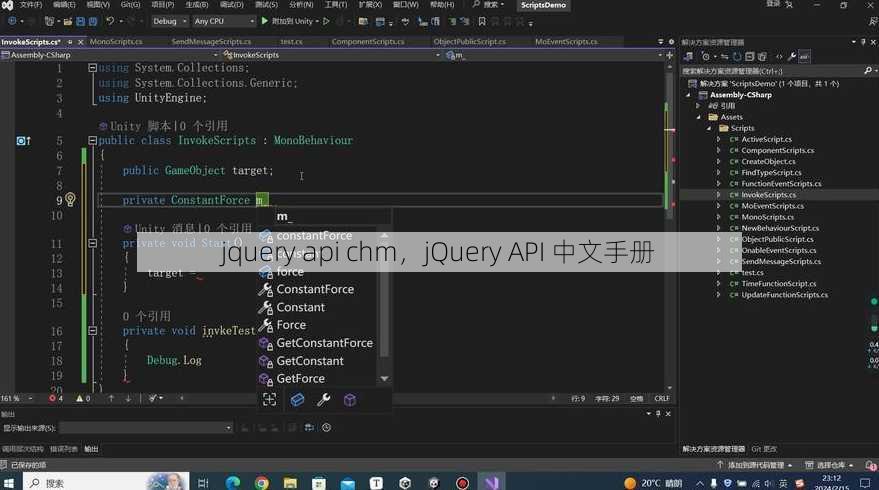This screenshot has width=879, height=490.
Task: Click the Sync with Active Document icon in Solution Explorer
Action: [725, 57]
